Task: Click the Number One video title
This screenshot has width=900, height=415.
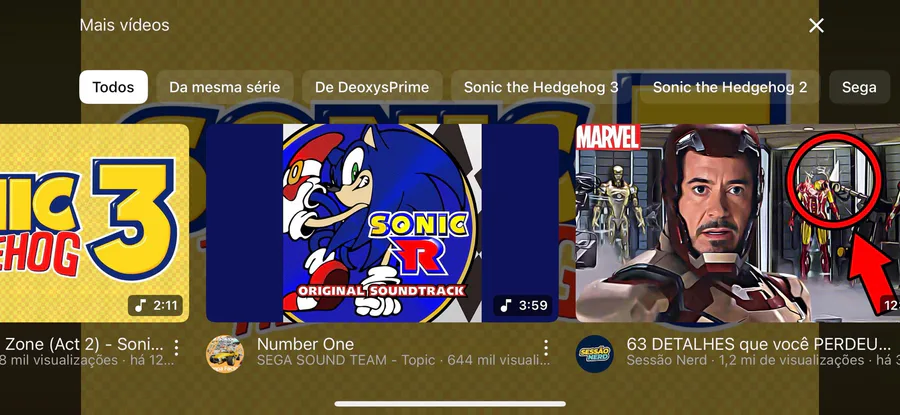Action: [x=305, y=344]
